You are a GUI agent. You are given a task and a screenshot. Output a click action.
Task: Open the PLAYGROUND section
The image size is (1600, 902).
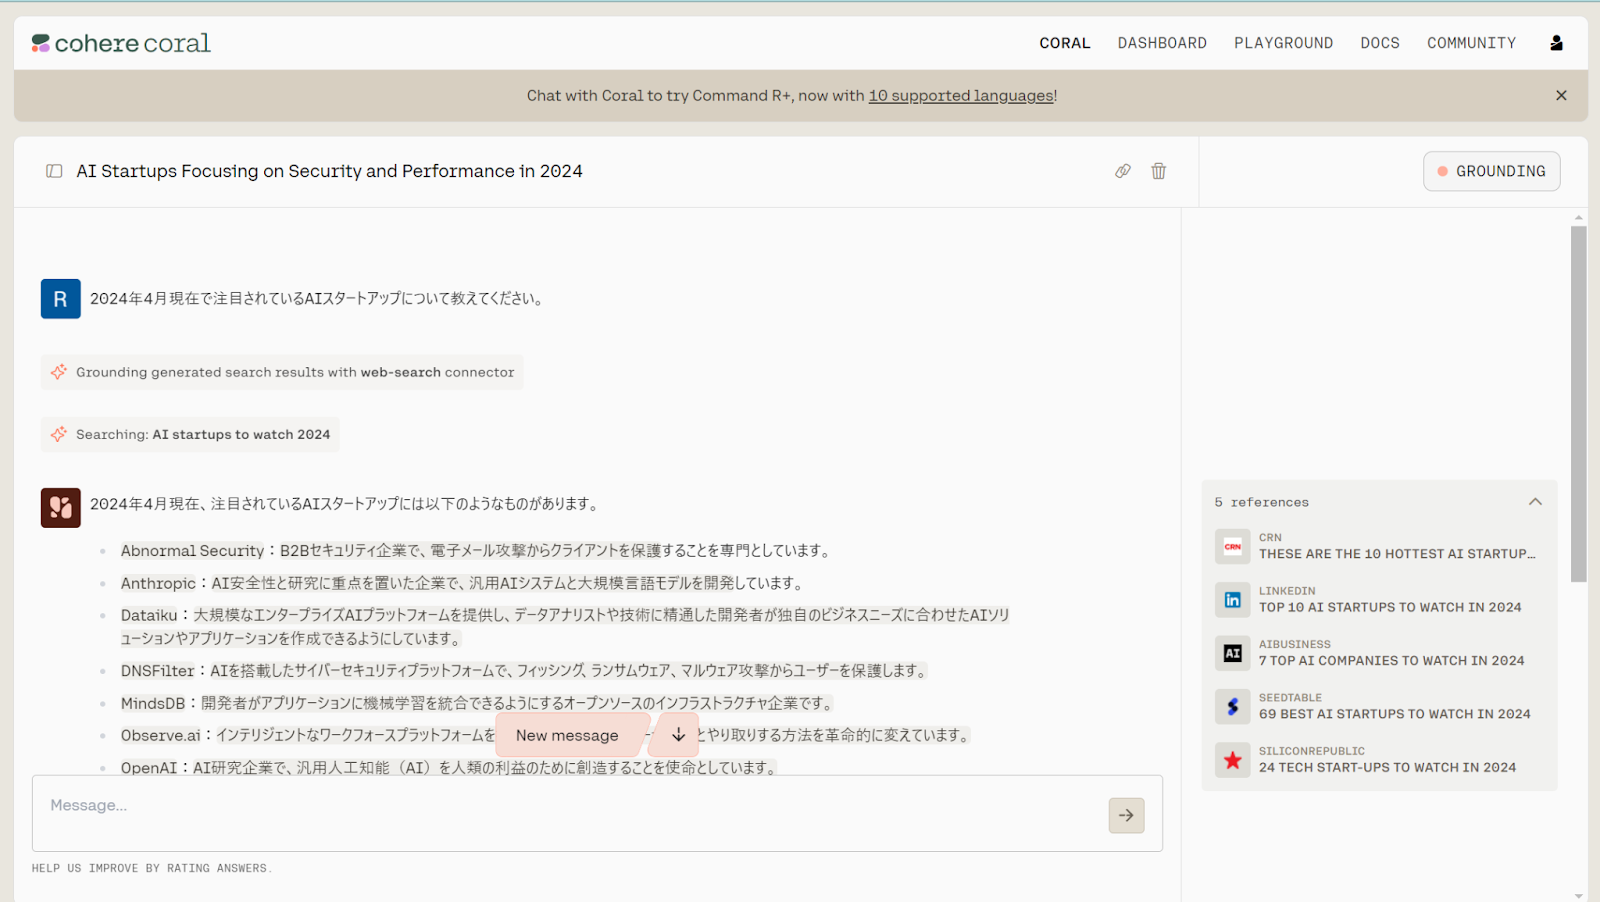point(1283,42)
